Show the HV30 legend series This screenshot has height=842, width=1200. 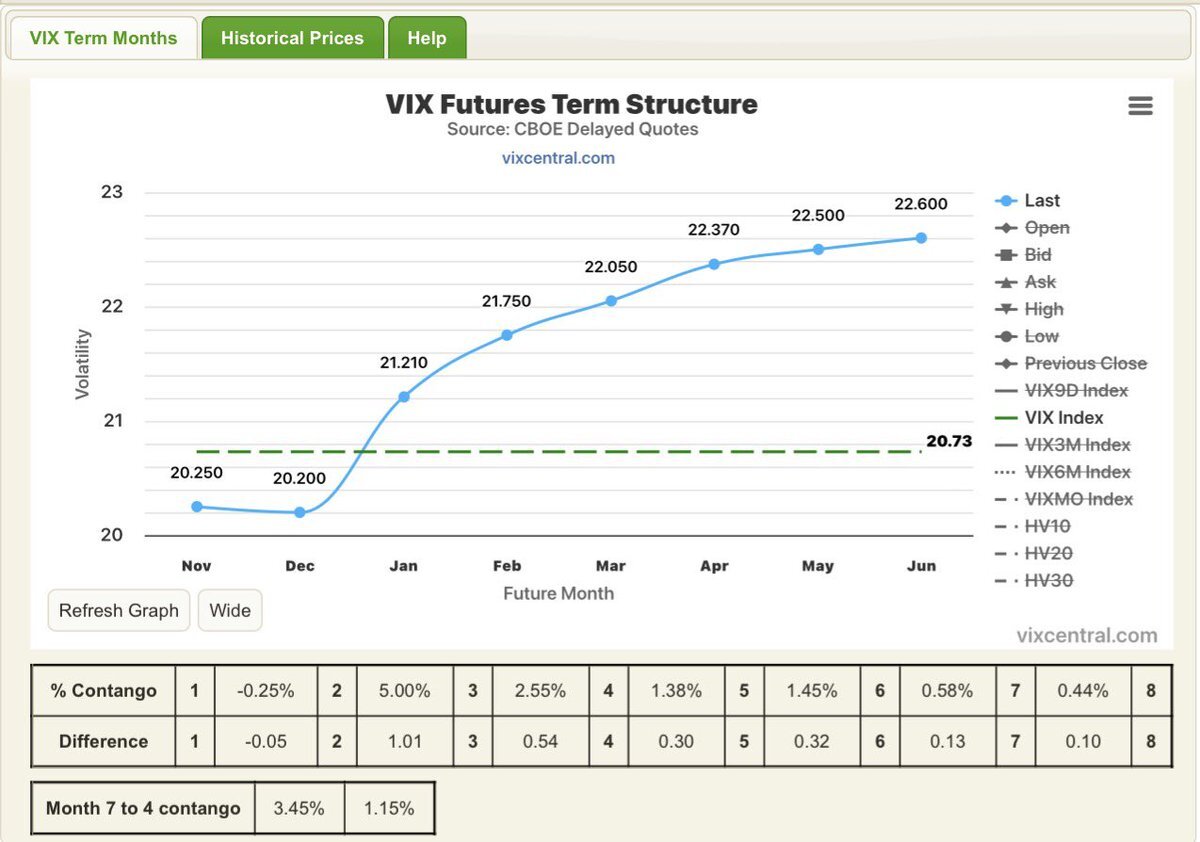tap(1048, 580)
